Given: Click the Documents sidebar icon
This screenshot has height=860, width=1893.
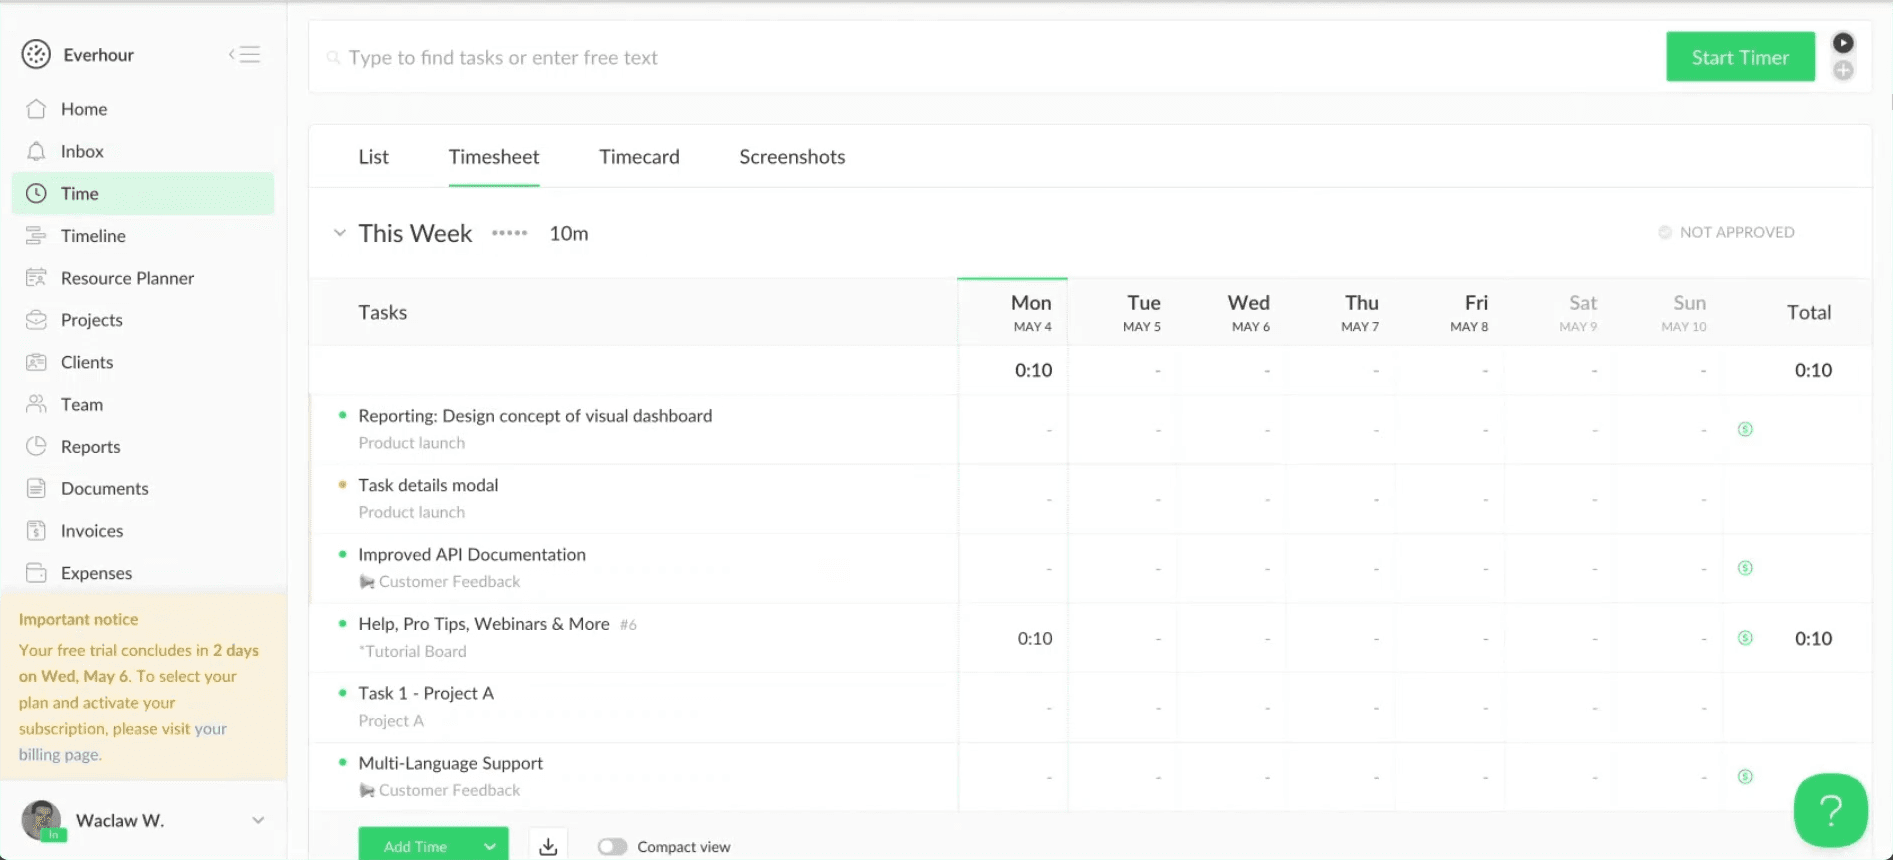Looking at the screenshot, I should (x=36, y=488).
